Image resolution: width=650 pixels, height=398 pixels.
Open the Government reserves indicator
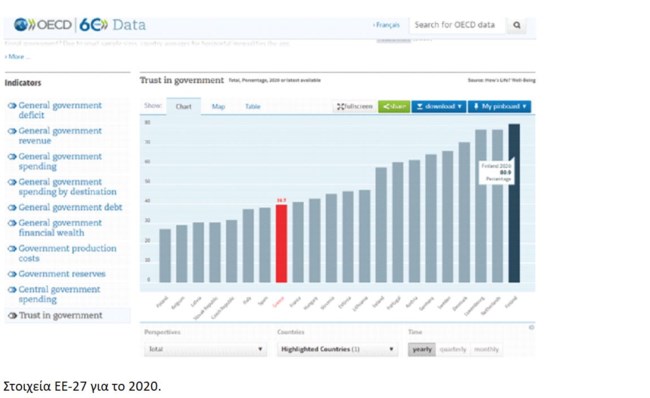click(61, 274)
